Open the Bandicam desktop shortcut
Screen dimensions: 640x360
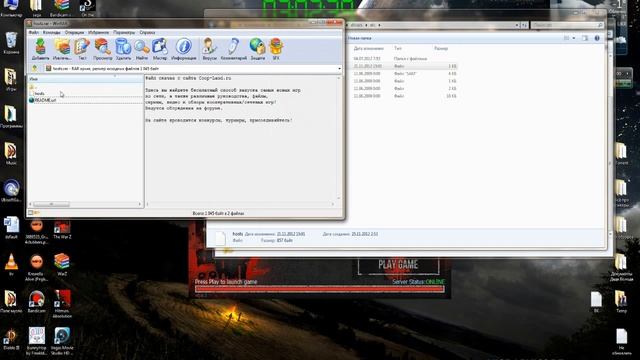coord(36,301)
